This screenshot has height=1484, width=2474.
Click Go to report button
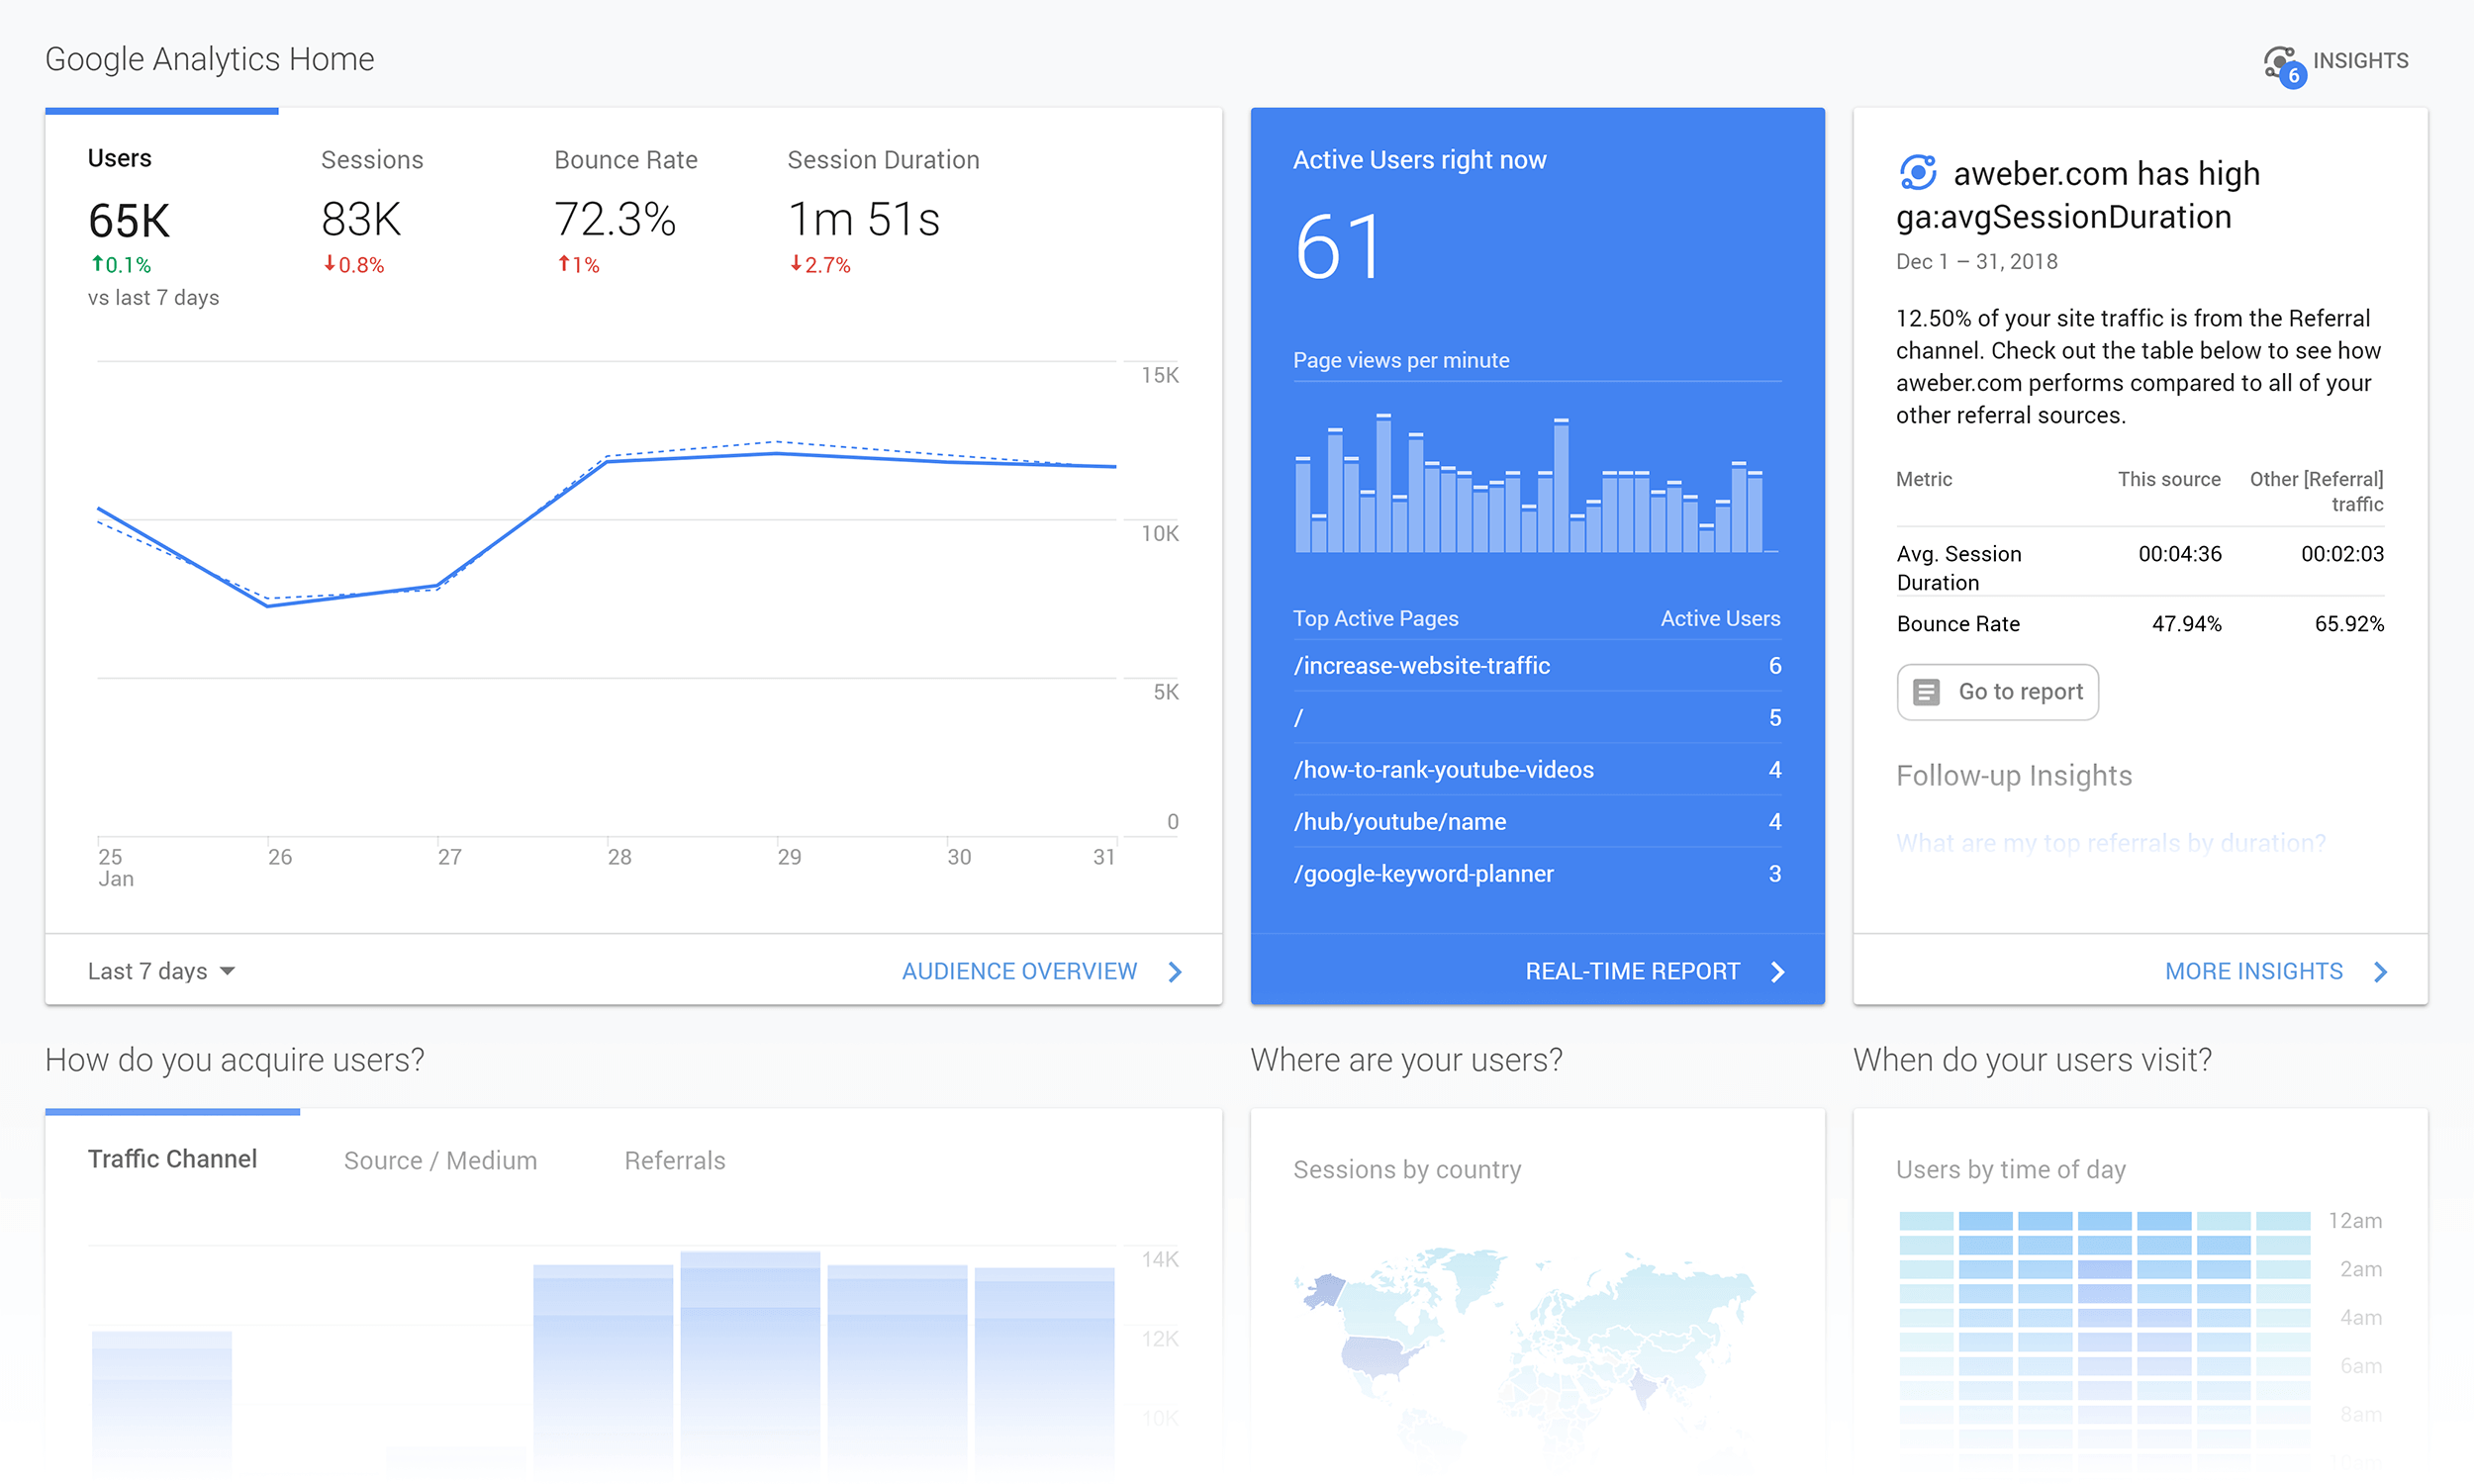(1997, 691)
